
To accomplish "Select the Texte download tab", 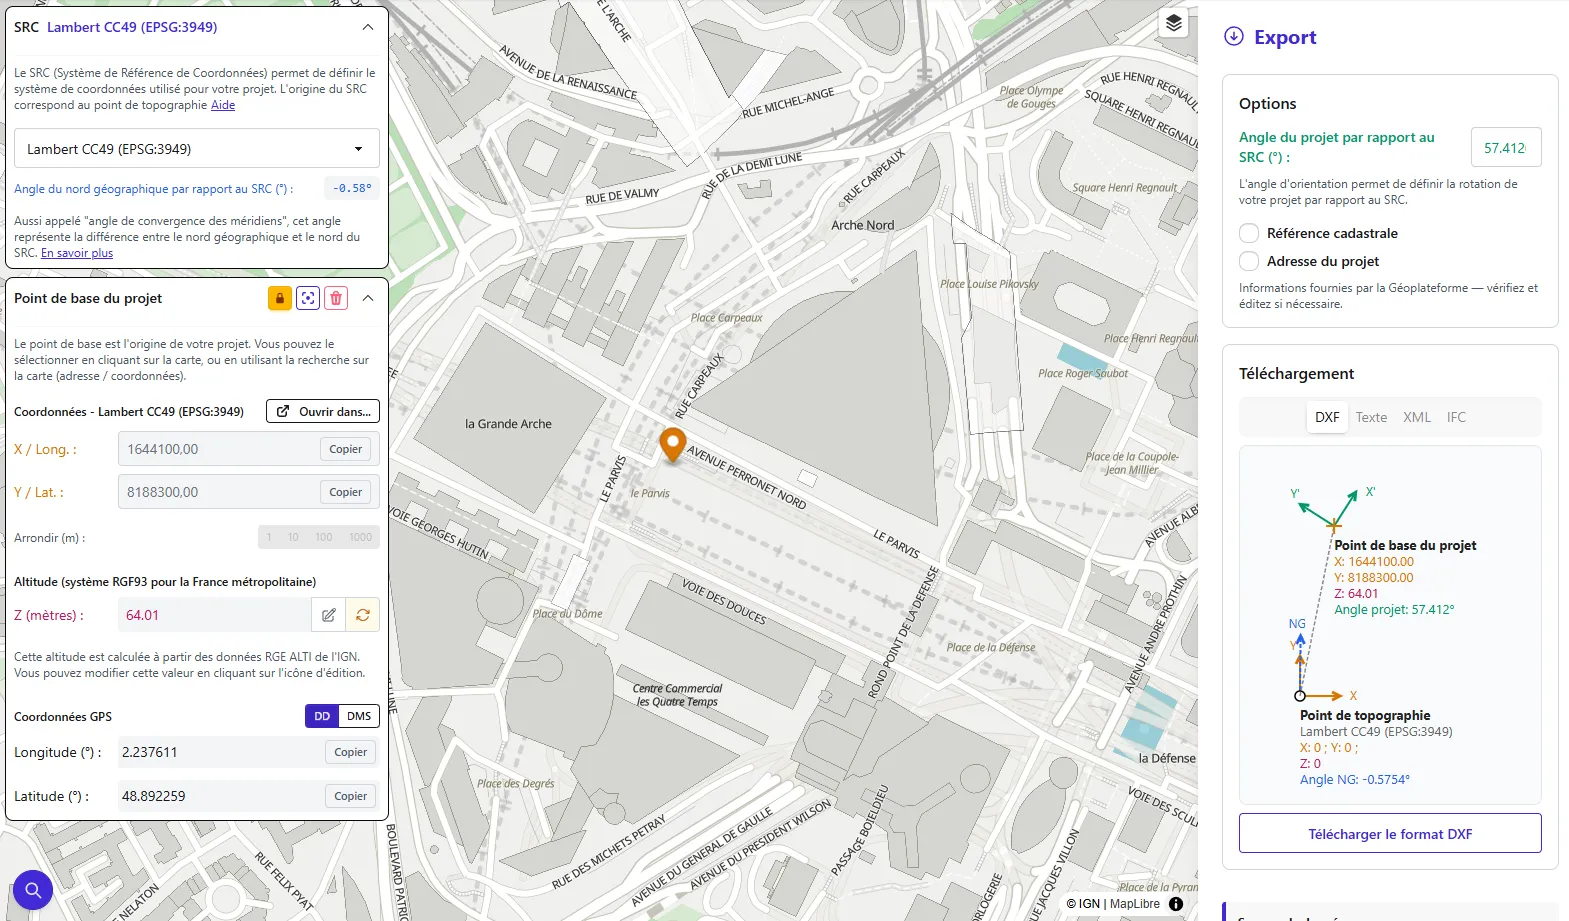I will tap(1371, 417).
